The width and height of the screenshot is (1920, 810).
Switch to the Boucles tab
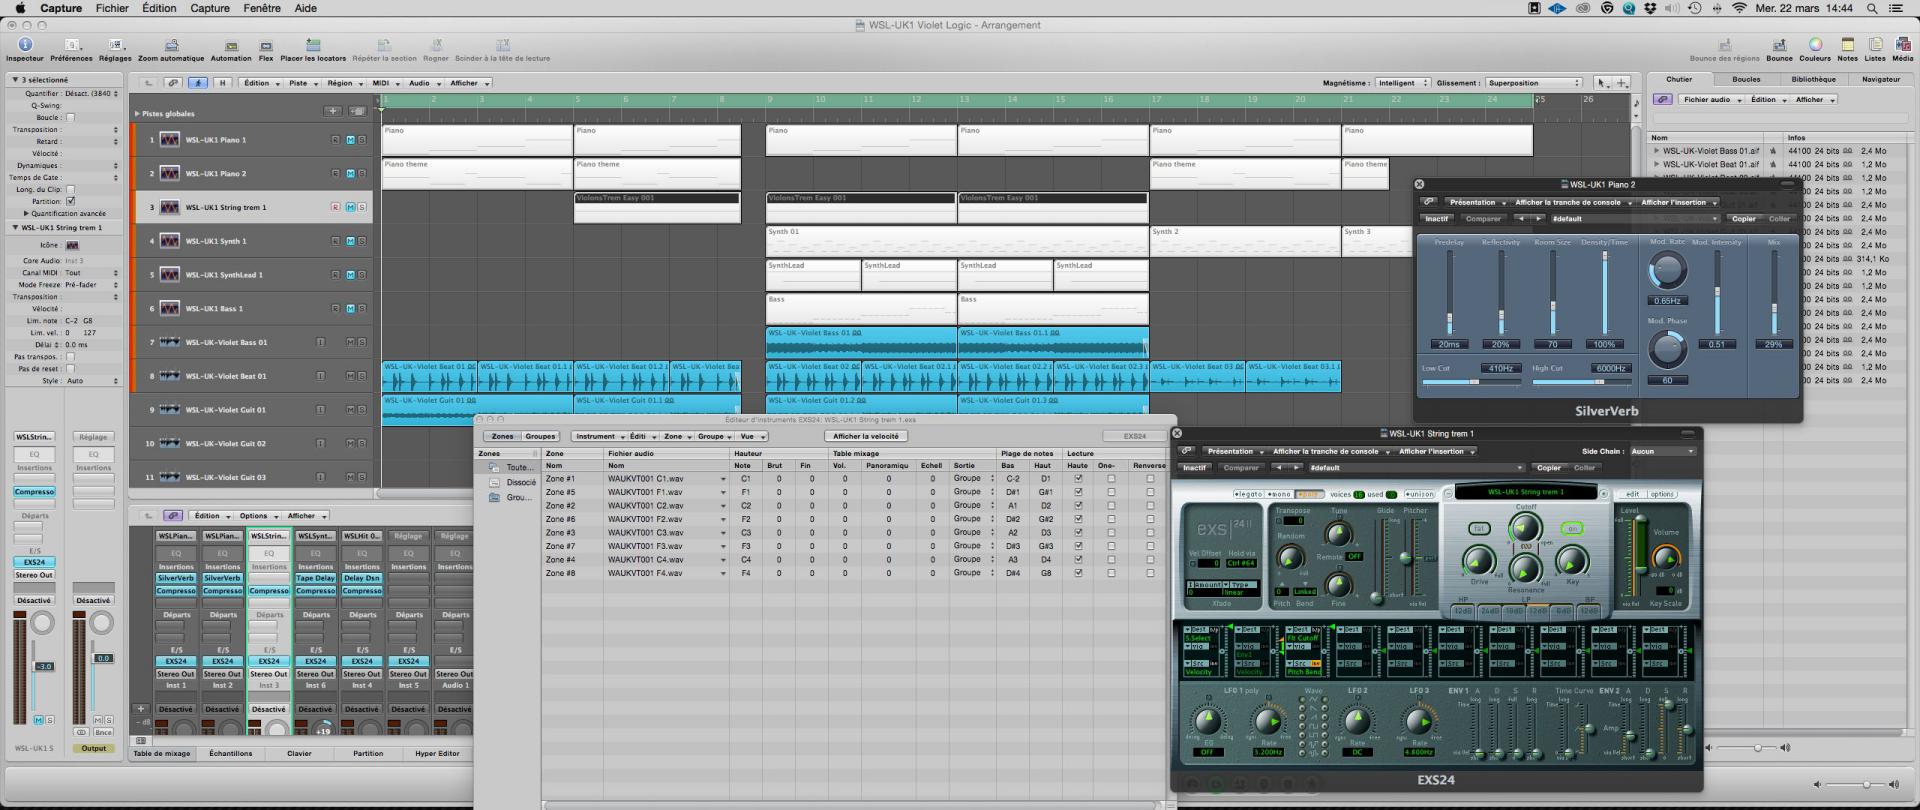pyautogui.click(x=1746, y=79)
